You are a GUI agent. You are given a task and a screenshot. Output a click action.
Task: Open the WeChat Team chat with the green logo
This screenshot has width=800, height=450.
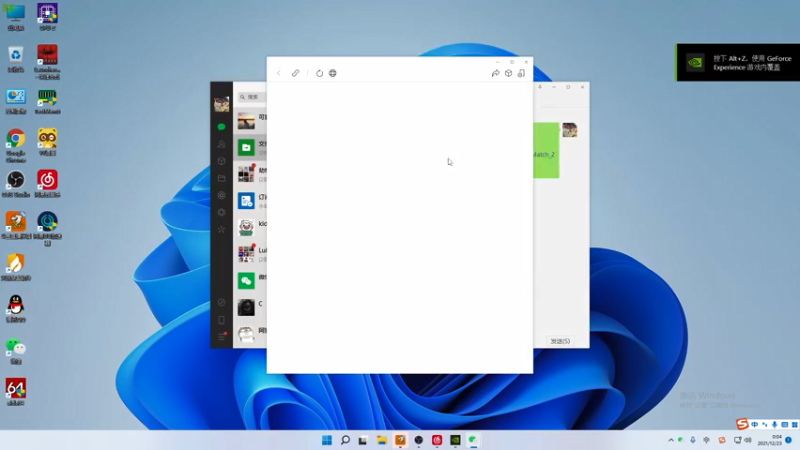click(x=250, y=281)
